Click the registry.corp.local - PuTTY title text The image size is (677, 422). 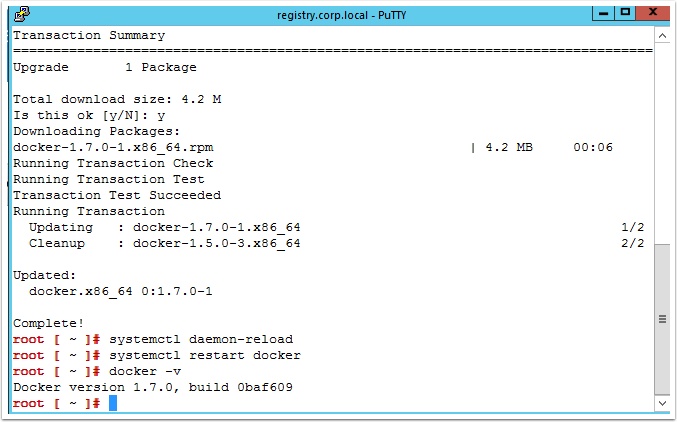pos(341,15)
